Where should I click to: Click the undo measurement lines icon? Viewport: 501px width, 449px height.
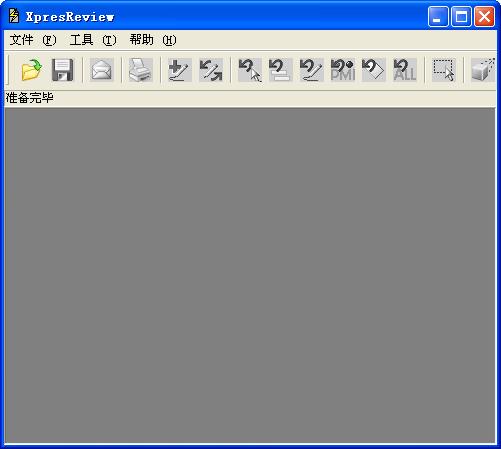(281, 70)
